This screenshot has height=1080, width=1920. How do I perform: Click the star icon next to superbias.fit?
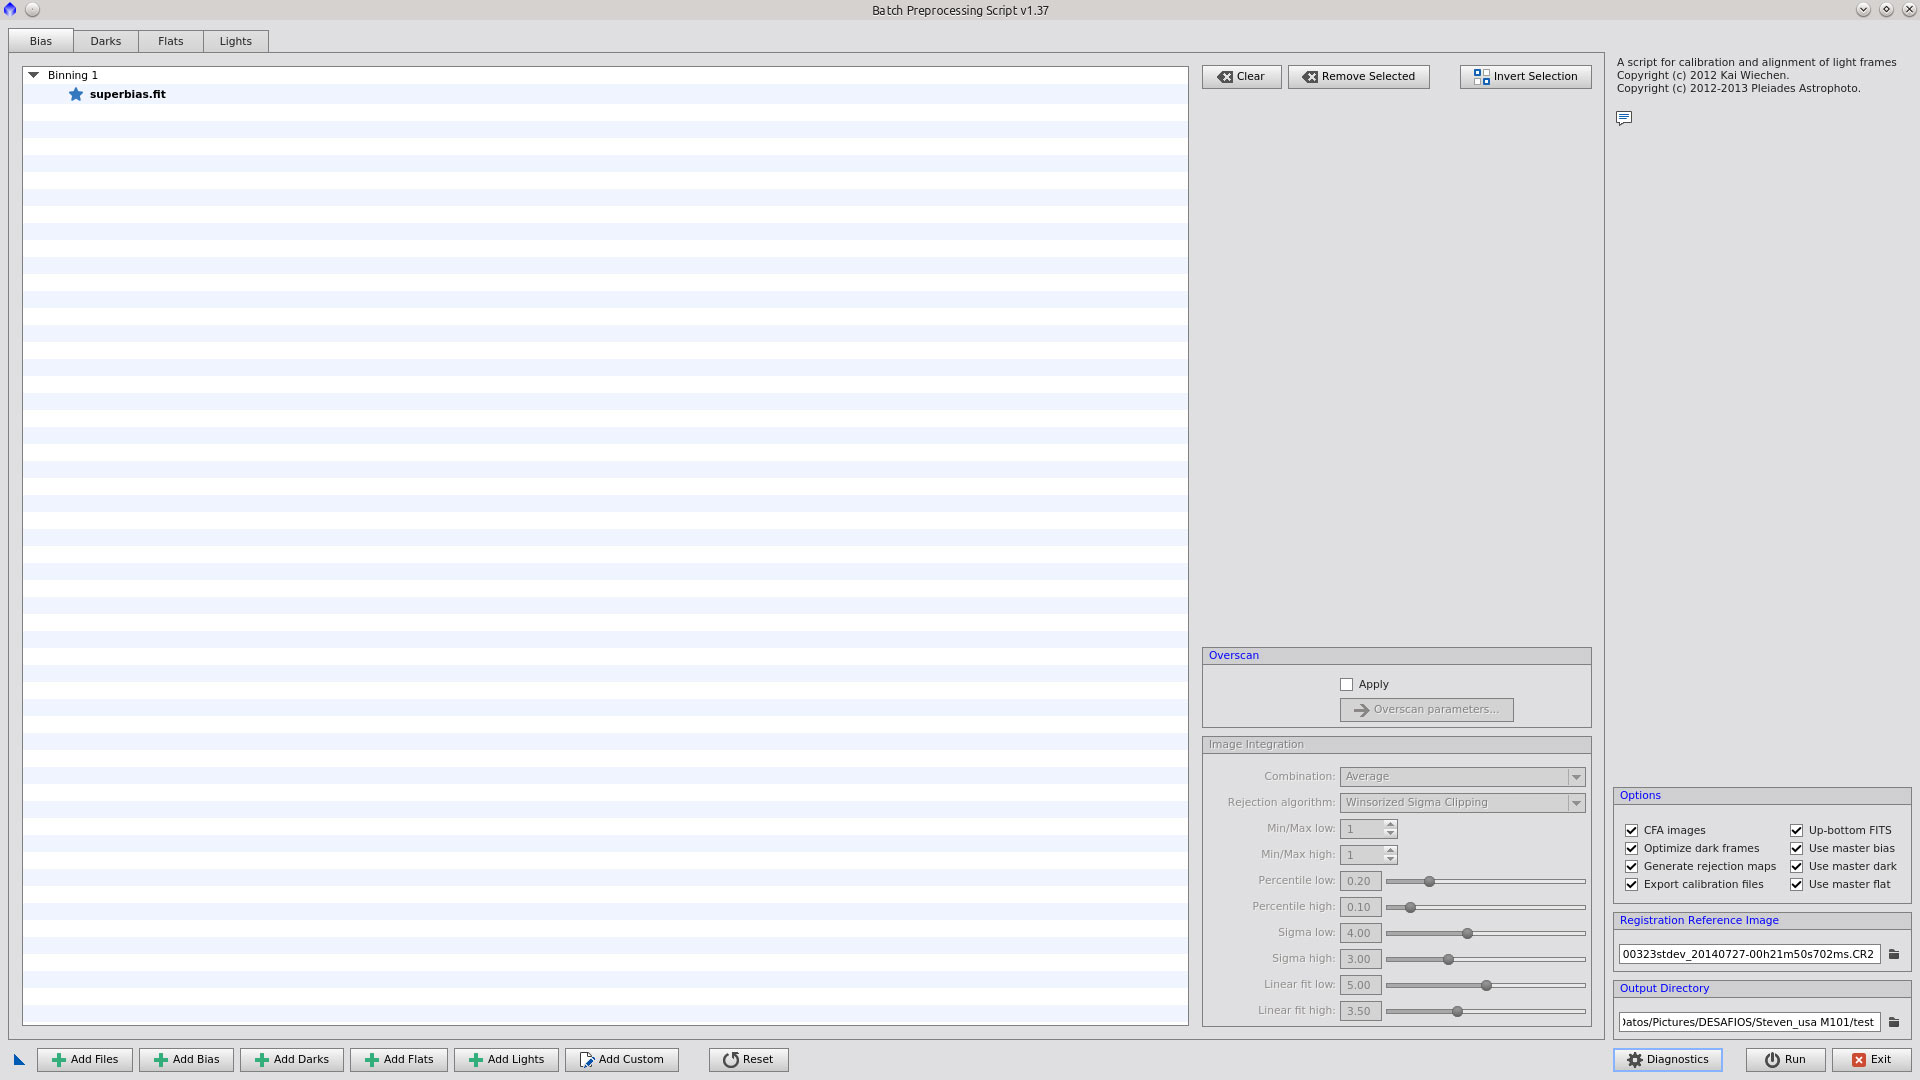pos(76,94)
